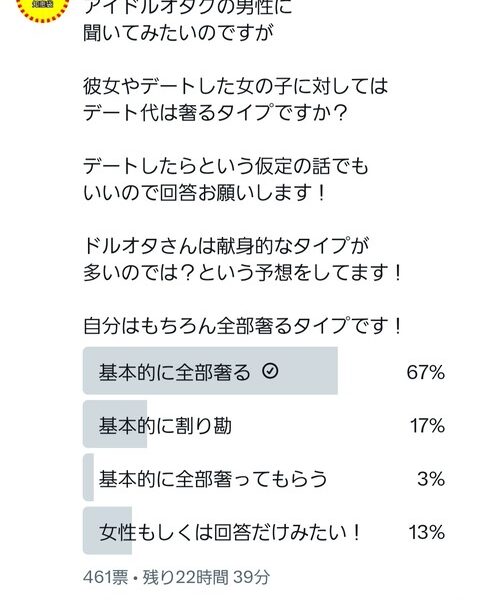Click the line 自分はもちろん全部奢るタイプです！
480x600 pixels.
(243, 326)
